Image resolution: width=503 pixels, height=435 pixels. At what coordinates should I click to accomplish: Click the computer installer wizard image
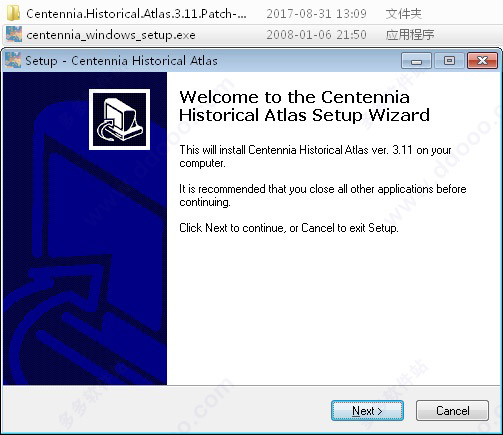point(119,119)
